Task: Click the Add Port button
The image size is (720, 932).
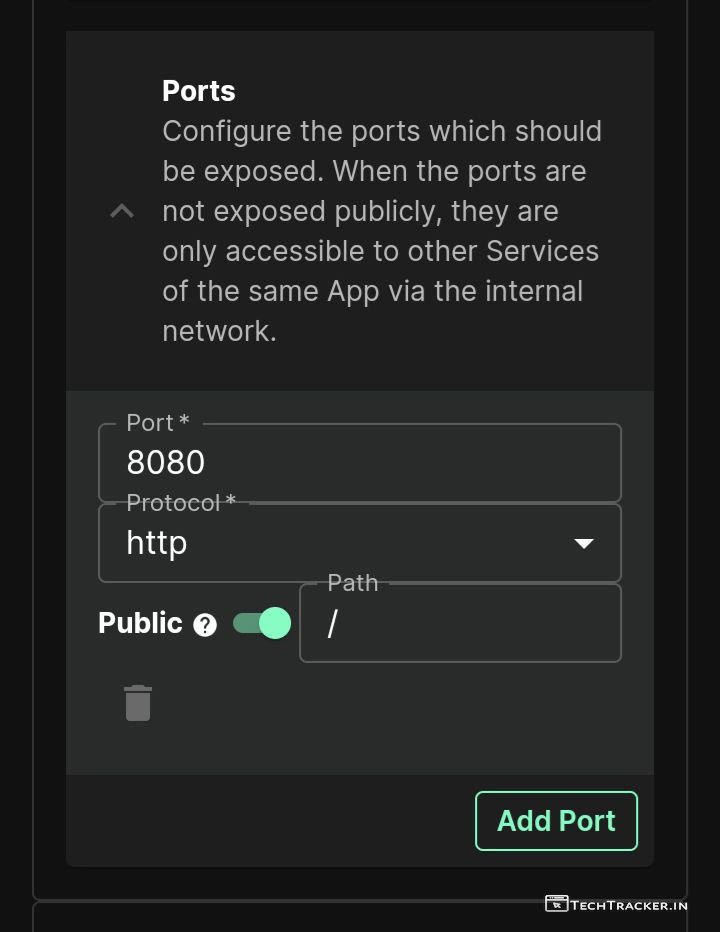Action: coord(556,821)
